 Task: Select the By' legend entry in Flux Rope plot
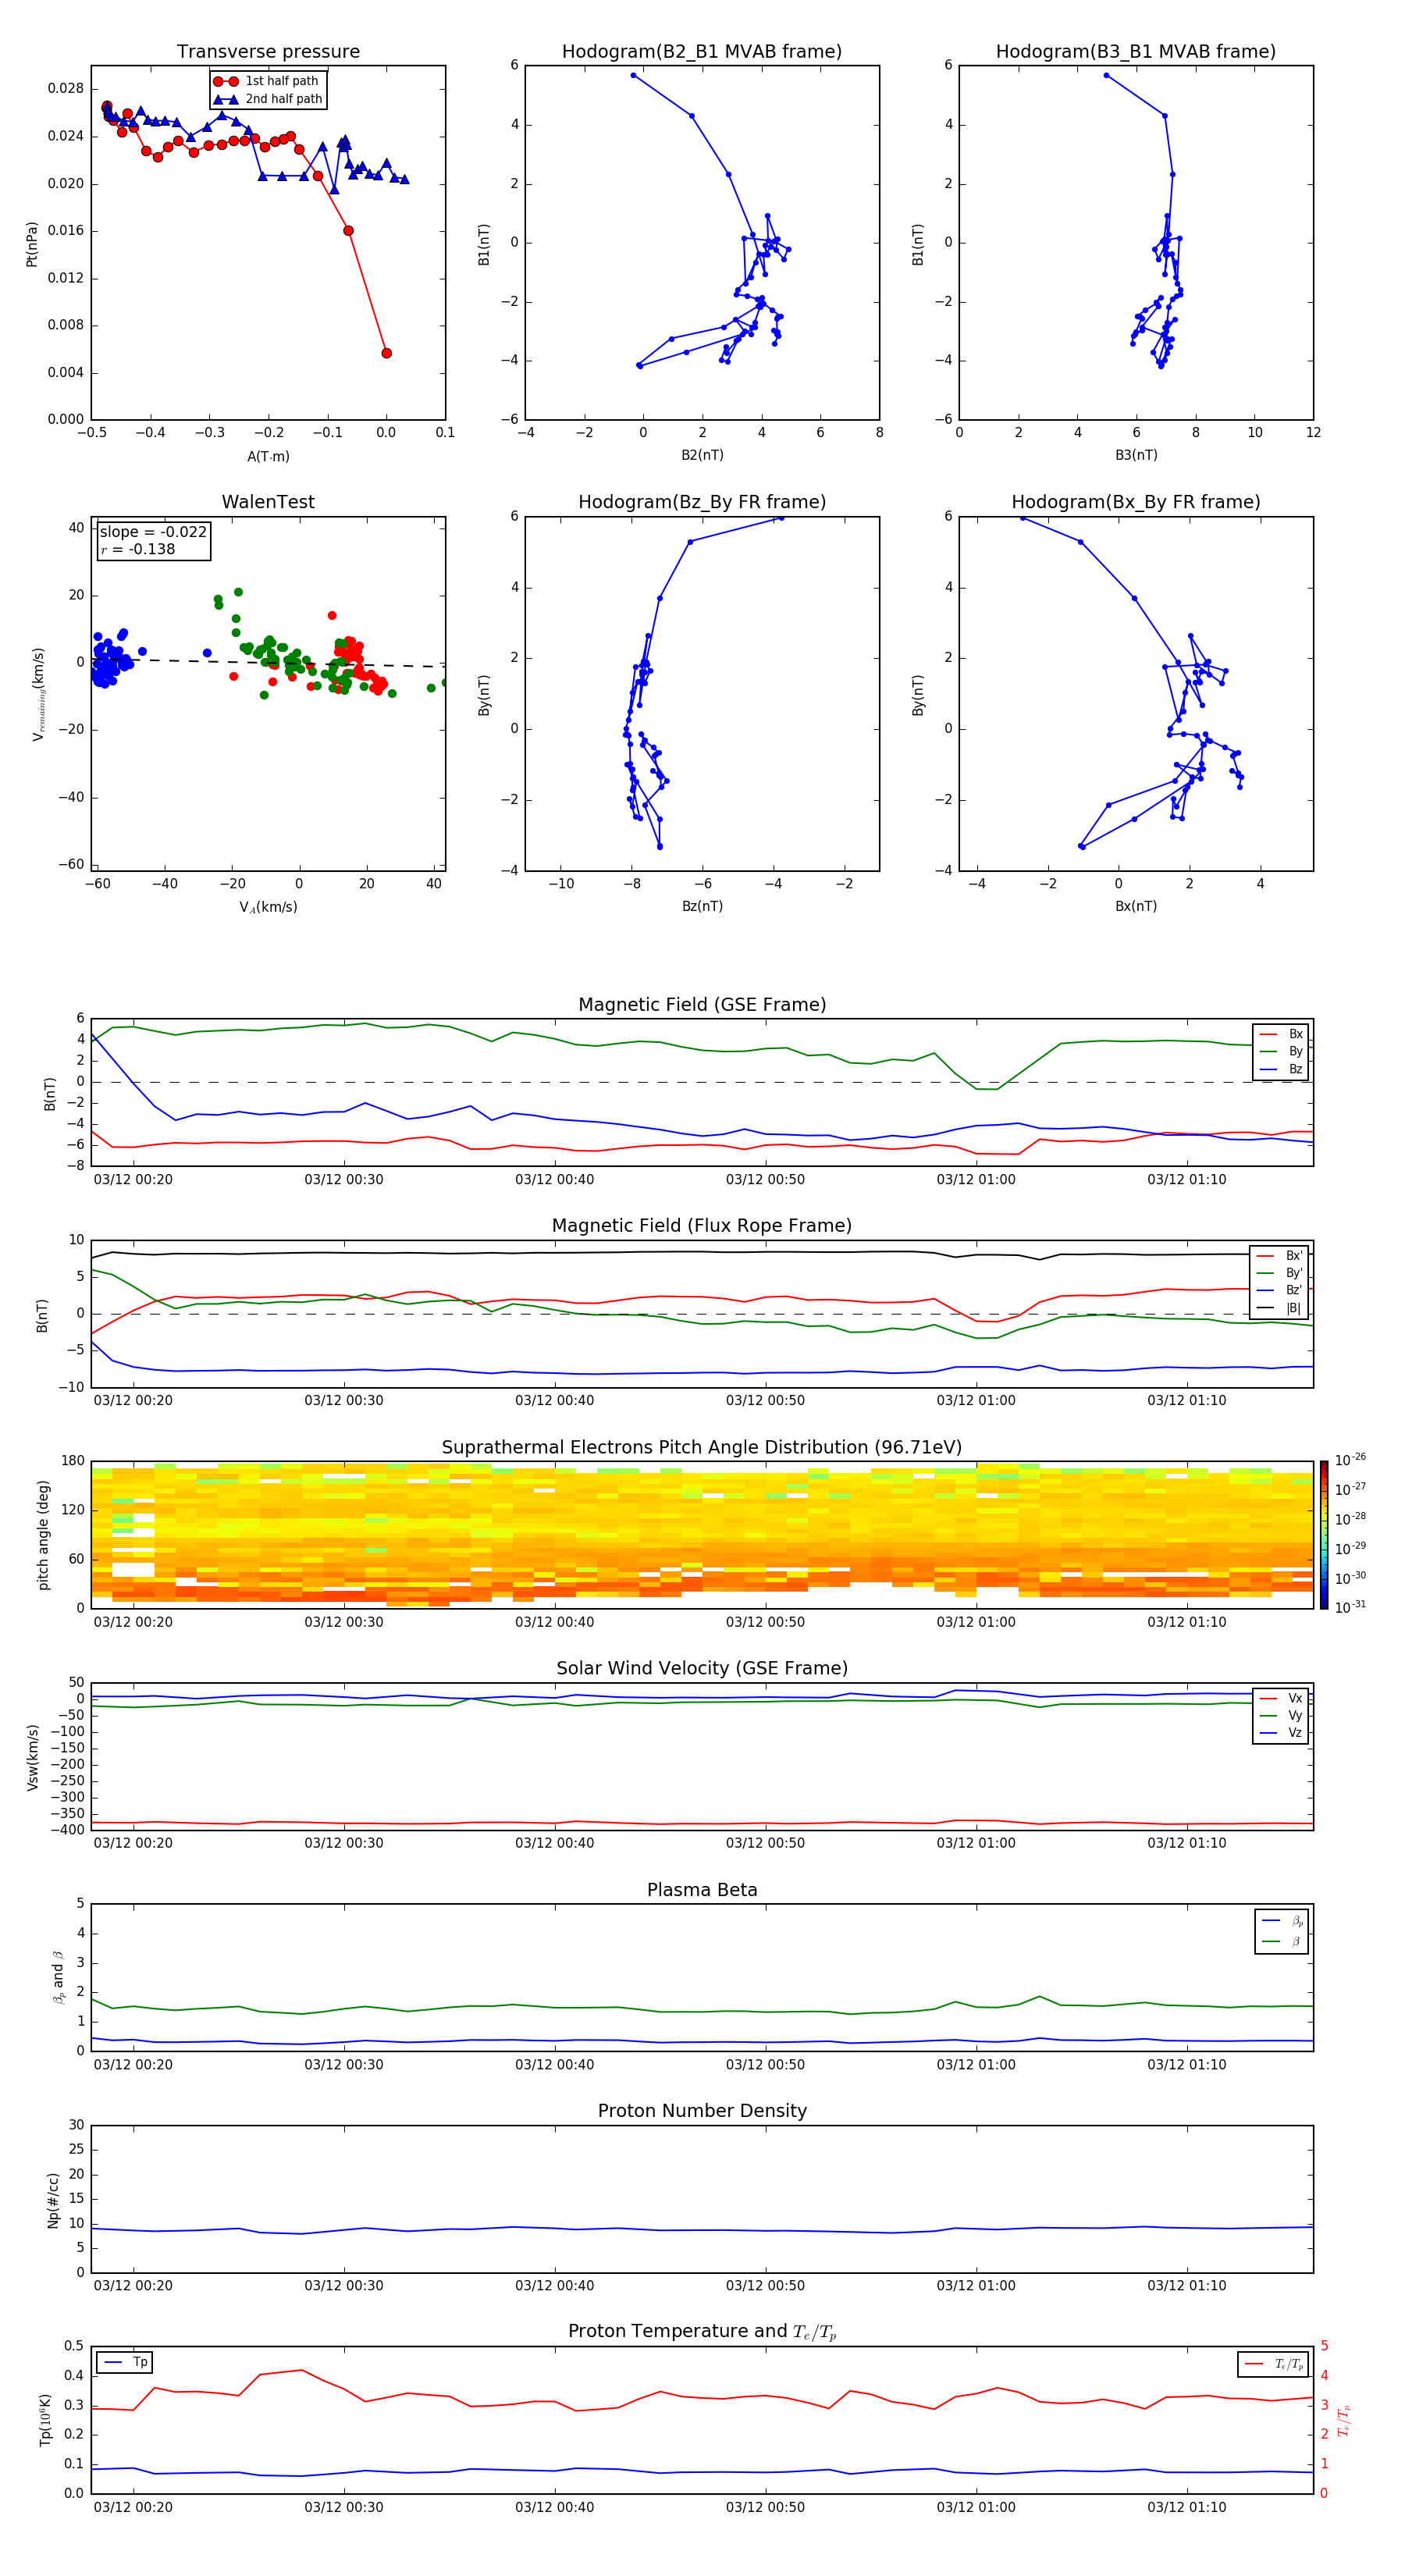pos(1280,1273)
